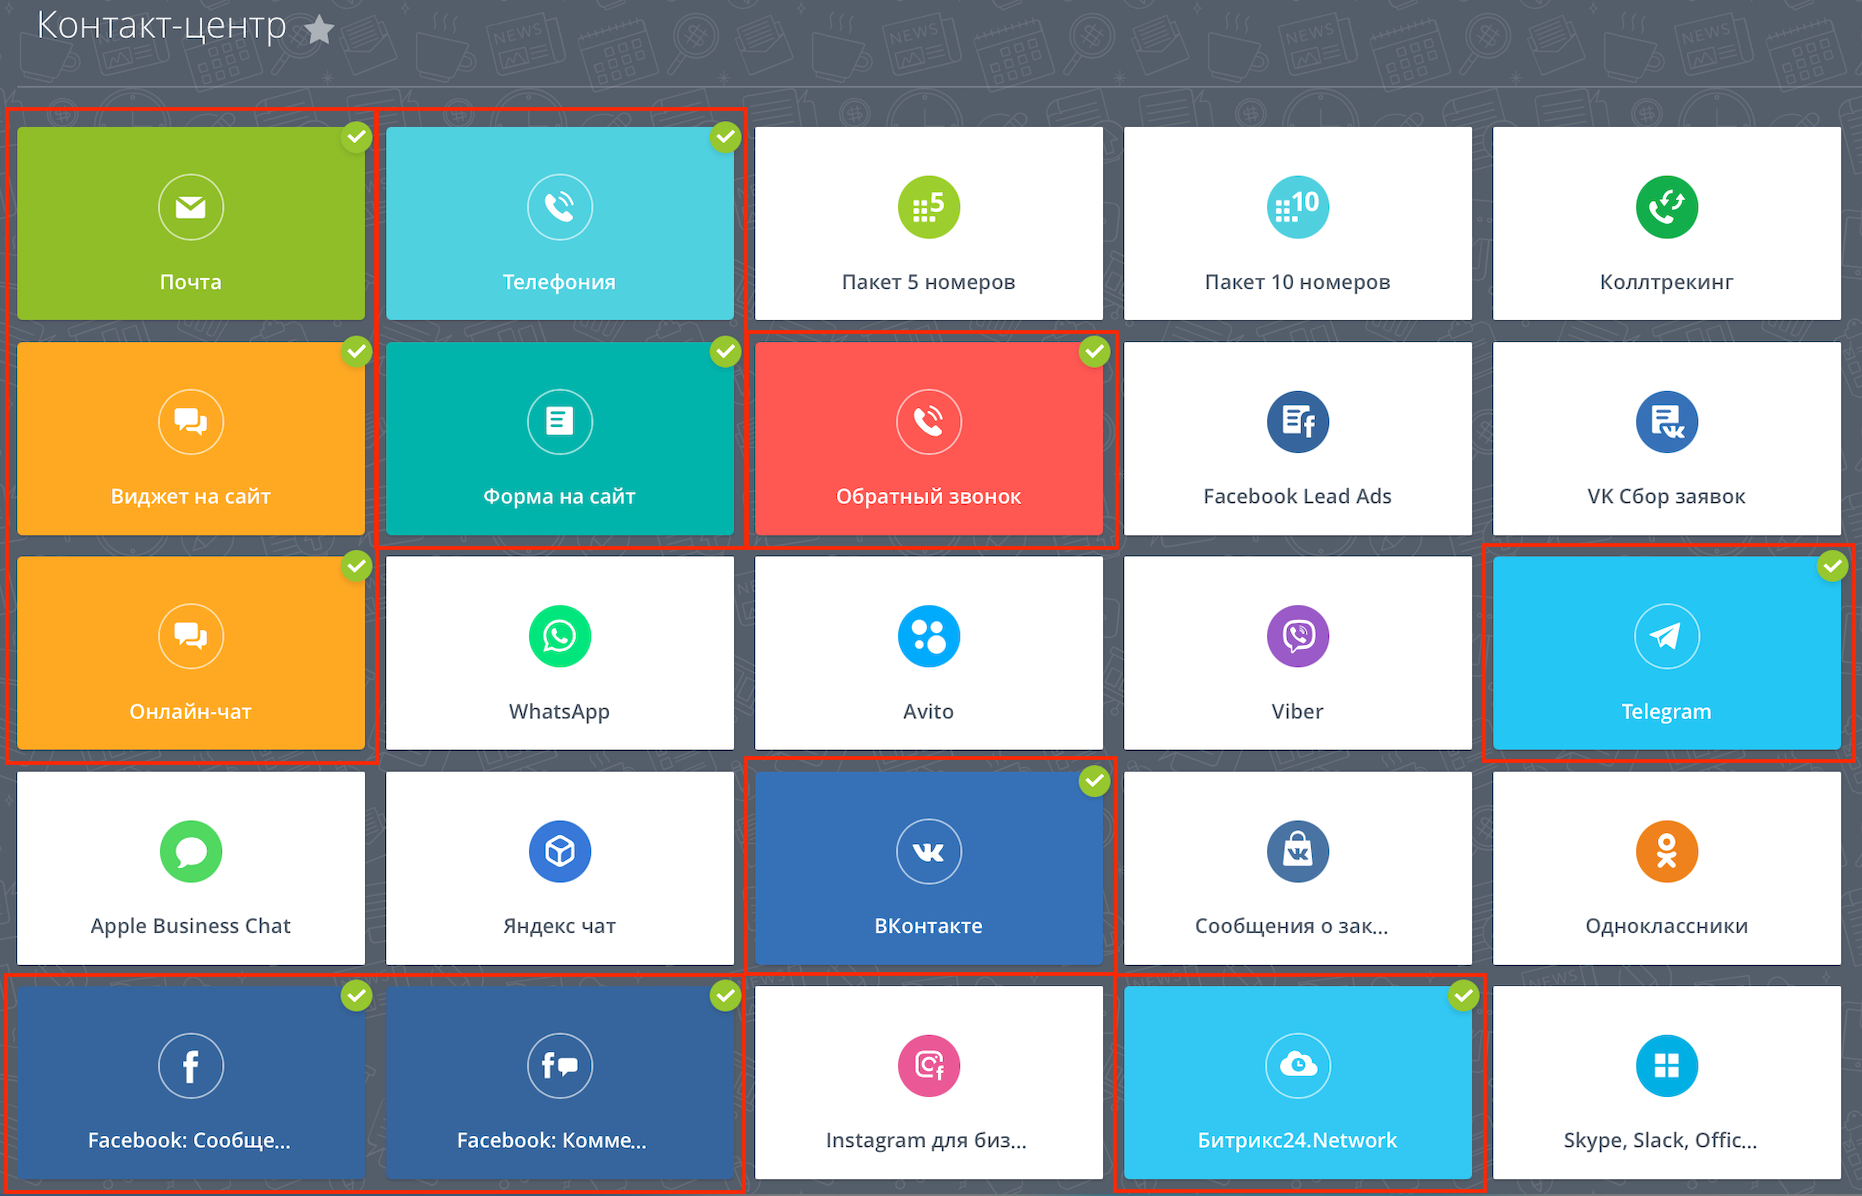Click the Пакет 10 номеров label

pyautogui.click(x=1297, y=282)
